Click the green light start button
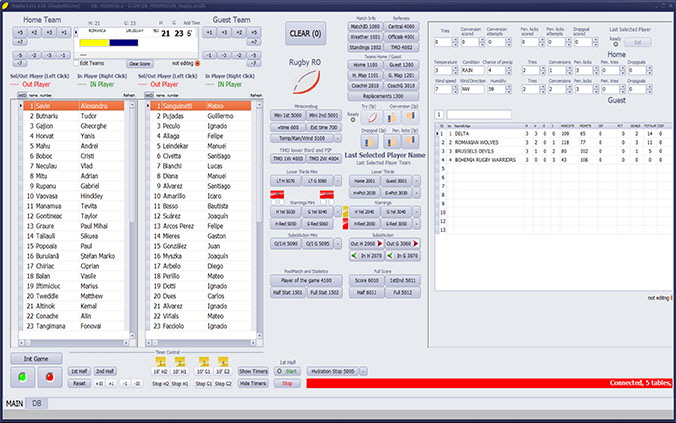This screenshot has width=676, height=423. click(x=22, y=377)
